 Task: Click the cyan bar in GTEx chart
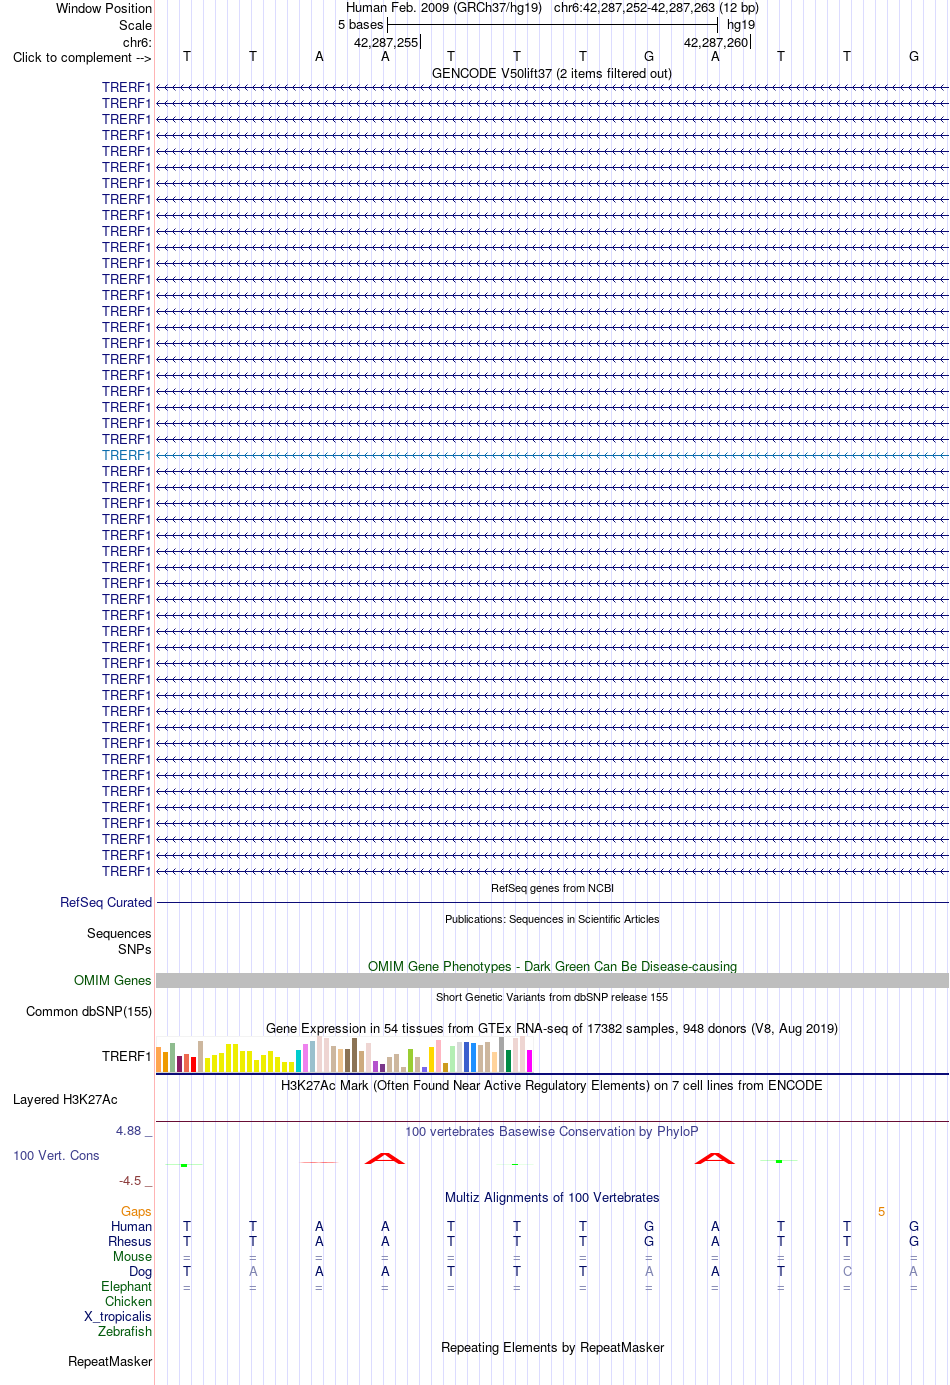(x=299, y=1061)
